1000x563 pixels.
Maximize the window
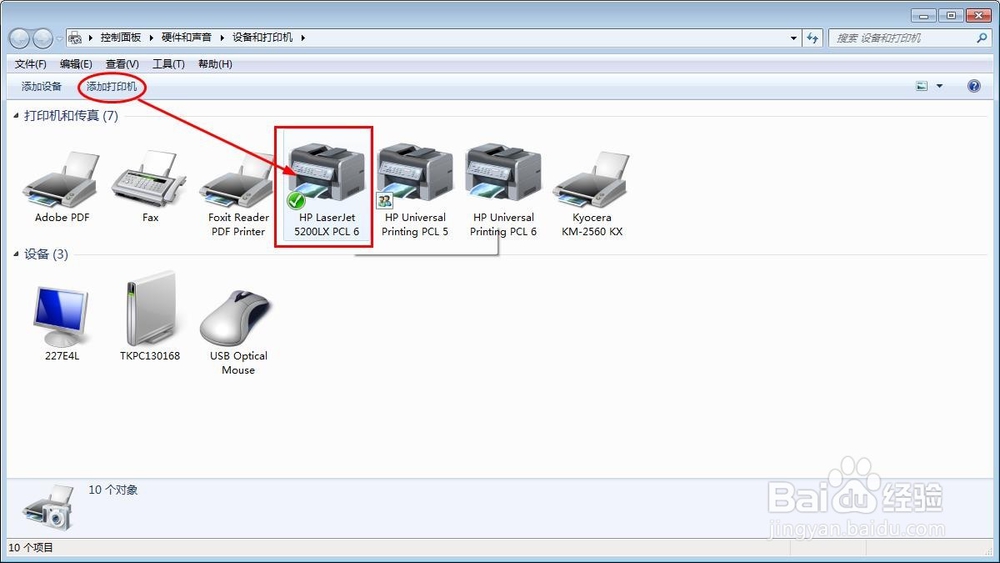pyautogui.click(x=951, y=15)
